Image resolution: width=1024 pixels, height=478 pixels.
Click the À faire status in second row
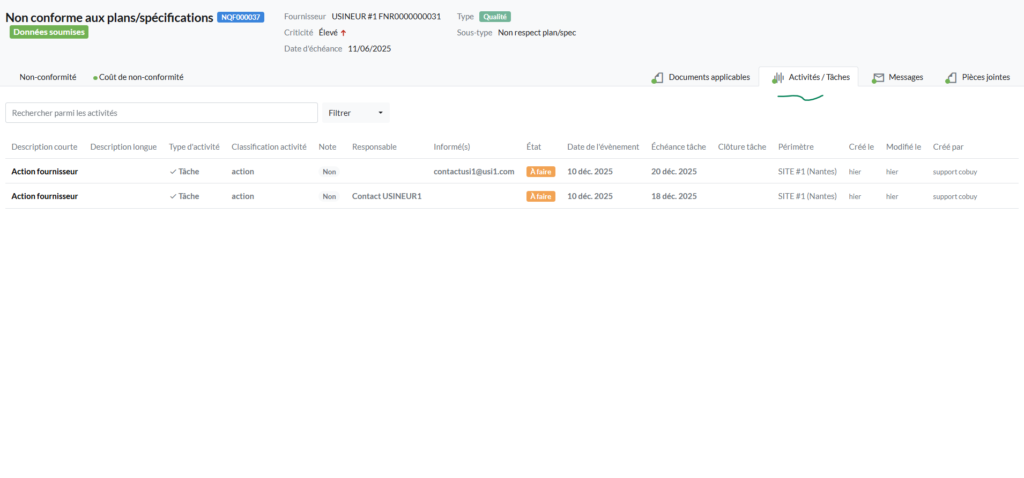click(540, 197)
